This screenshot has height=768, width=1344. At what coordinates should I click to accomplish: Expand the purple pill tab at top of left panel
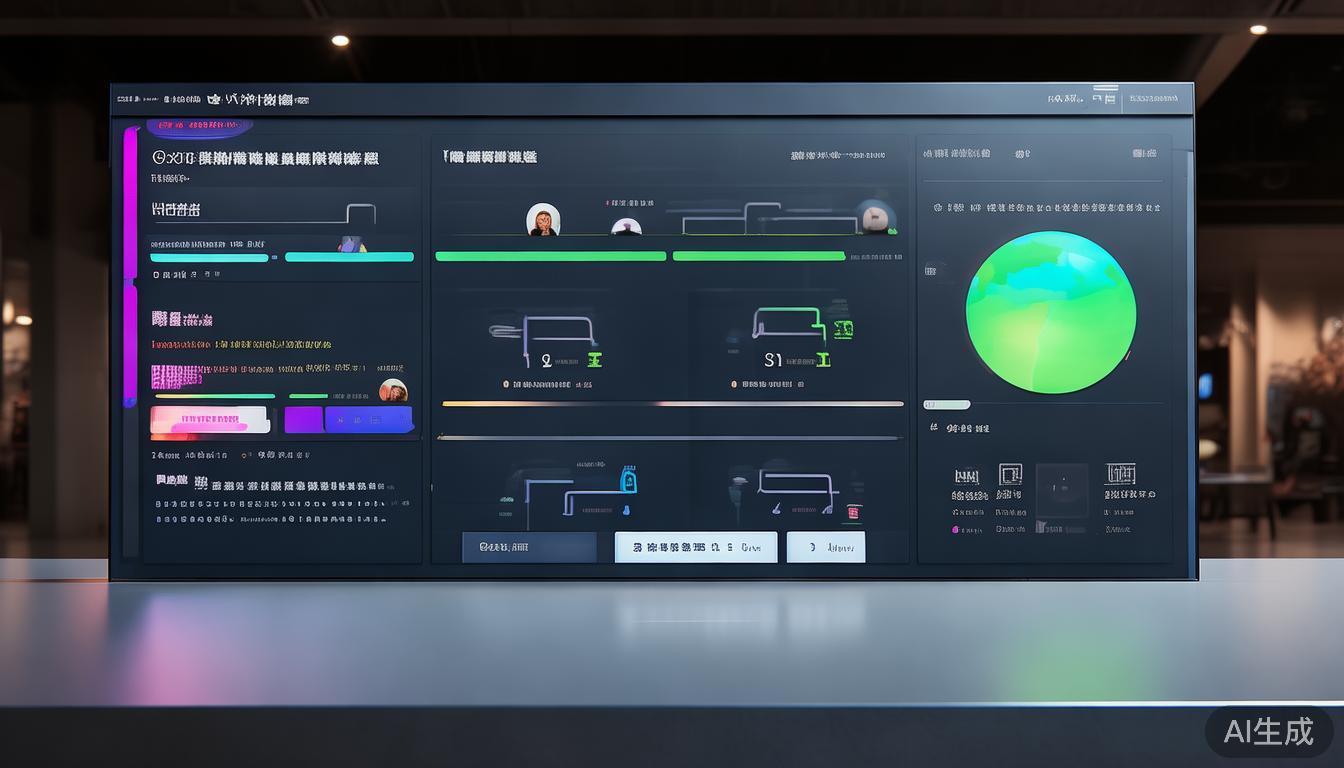pos(199,127)
